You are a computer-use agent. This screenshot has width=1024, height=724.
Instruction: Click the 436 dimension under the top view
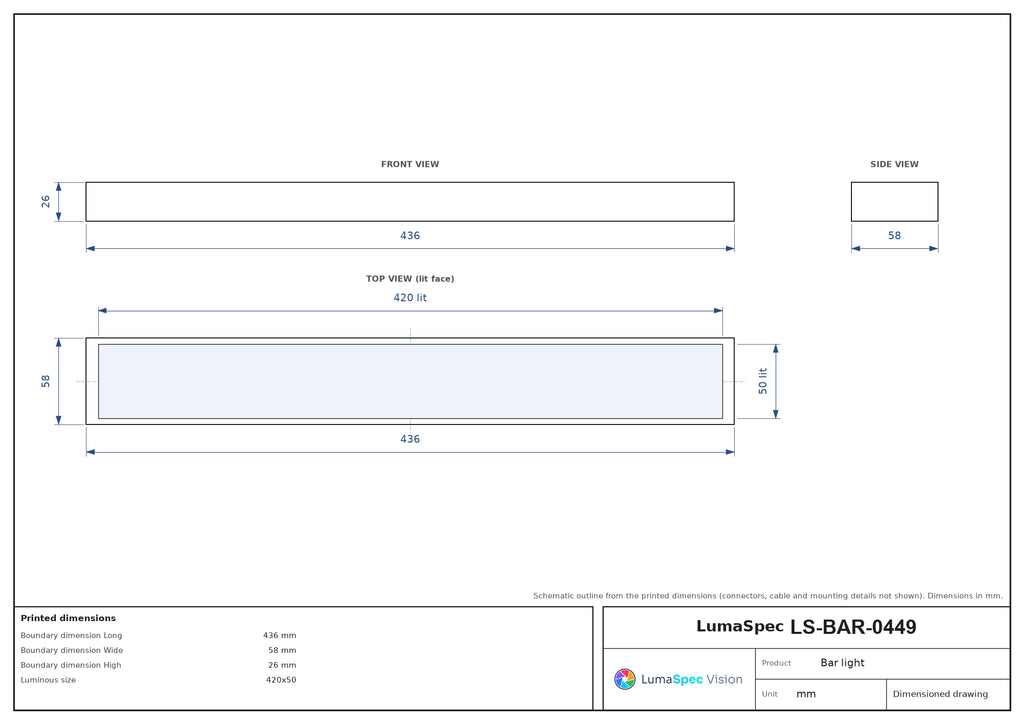click(x=410, y=439)
